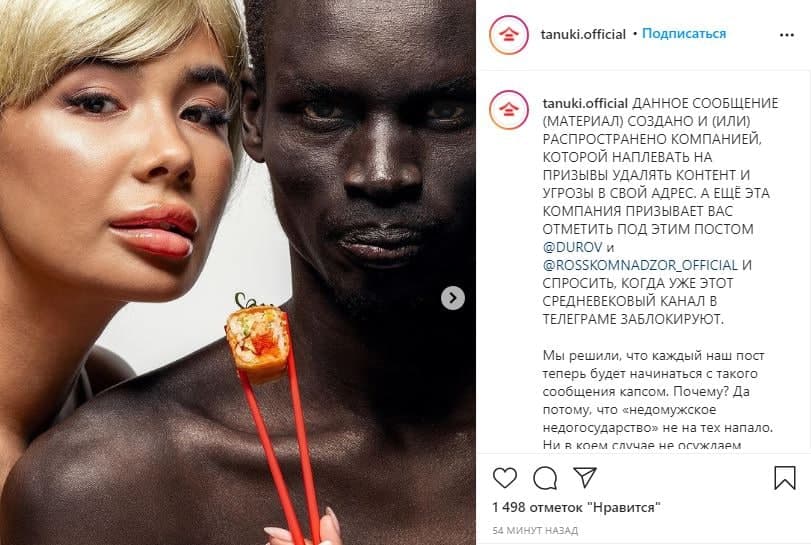Share the post via paper plane icon
Screen dimensions: 811x545
(585, 478)
